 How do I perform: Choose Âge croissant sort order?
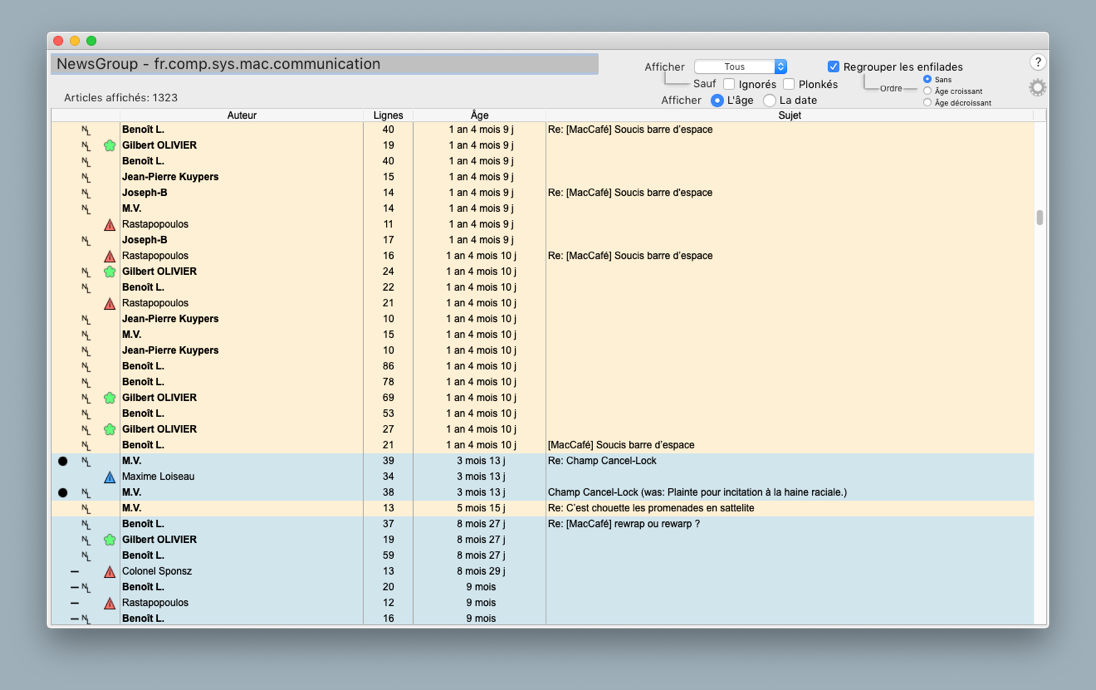(928, 91)
